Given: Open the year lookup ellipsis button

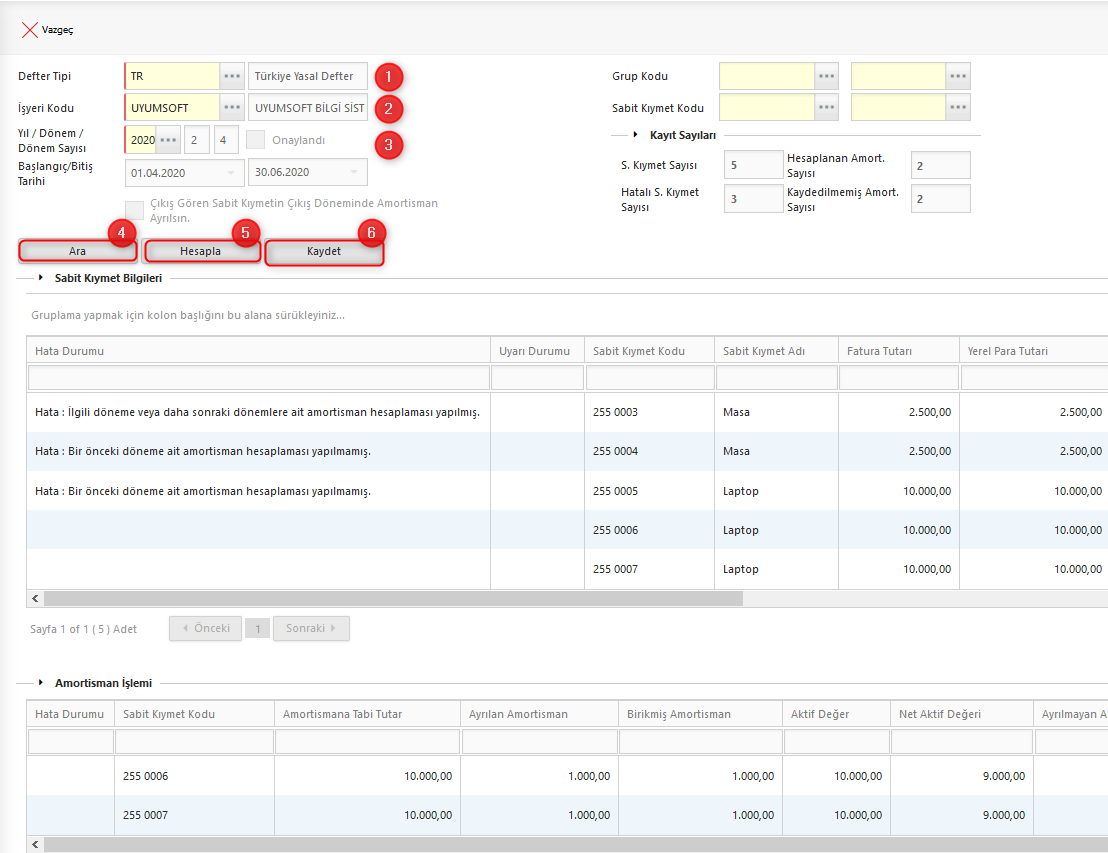Looking at the screenshot, I should pos(168,140).
